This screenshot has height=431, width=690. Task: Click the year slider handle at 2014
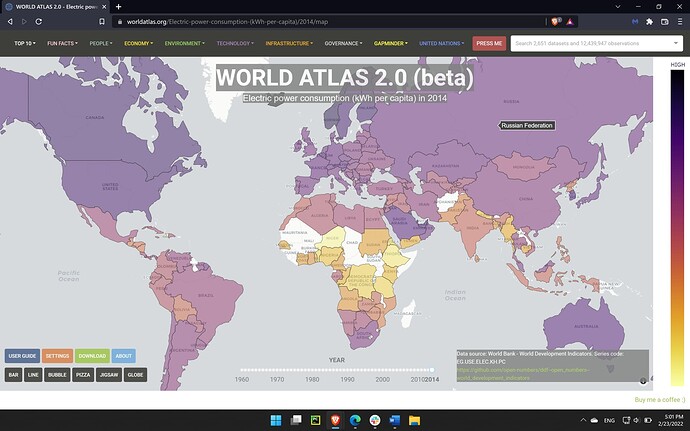pyautogui.click(x=432, y=370)
